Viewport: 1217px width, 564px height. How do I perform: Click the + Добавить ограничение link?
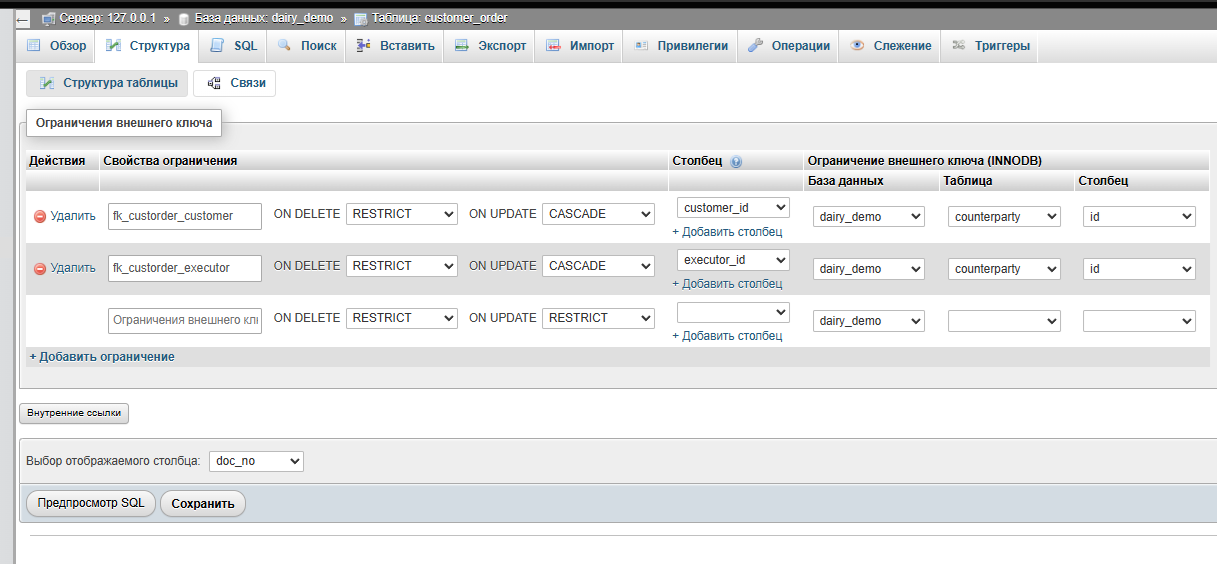click(x=102, y=357)
